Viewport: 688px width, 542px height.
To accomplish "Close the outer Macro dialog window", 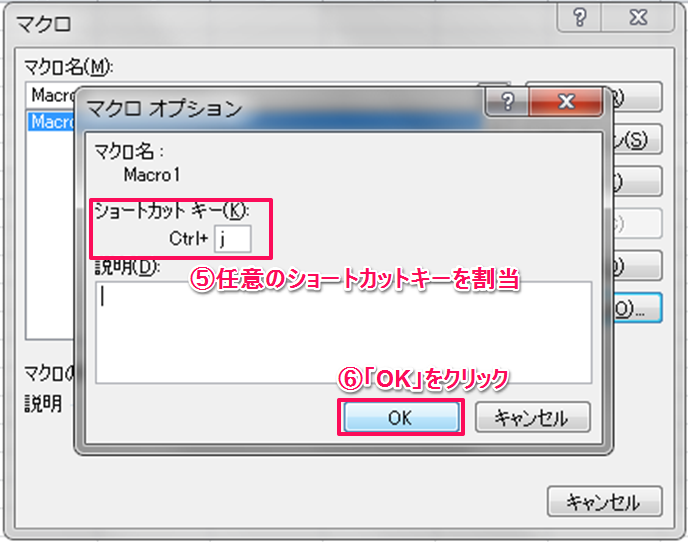I will click(x=638, y=18).
